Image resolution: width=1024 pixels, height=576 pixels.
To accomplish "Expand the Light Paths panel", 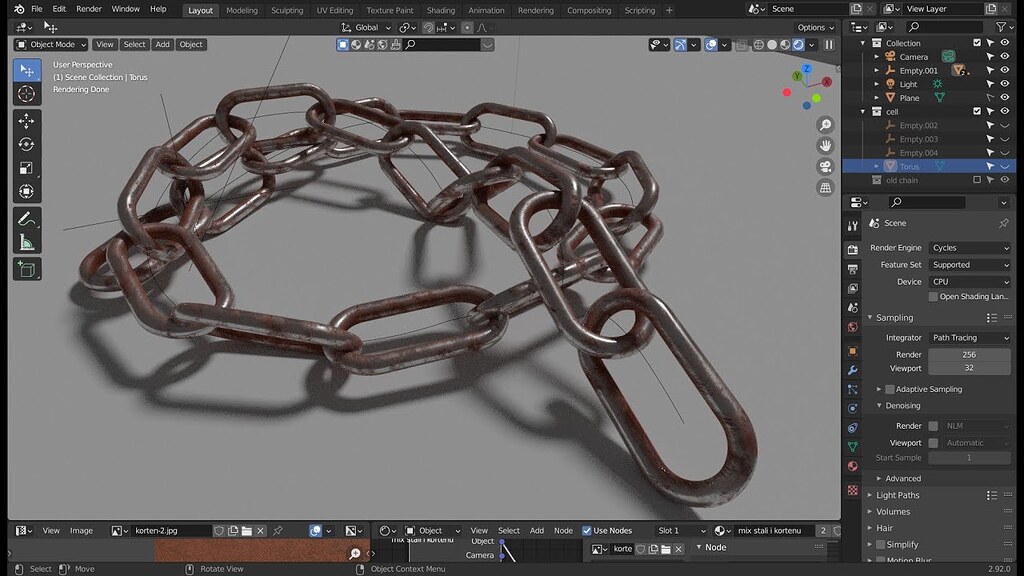I will pyautogui.click(x=897, y=495).
